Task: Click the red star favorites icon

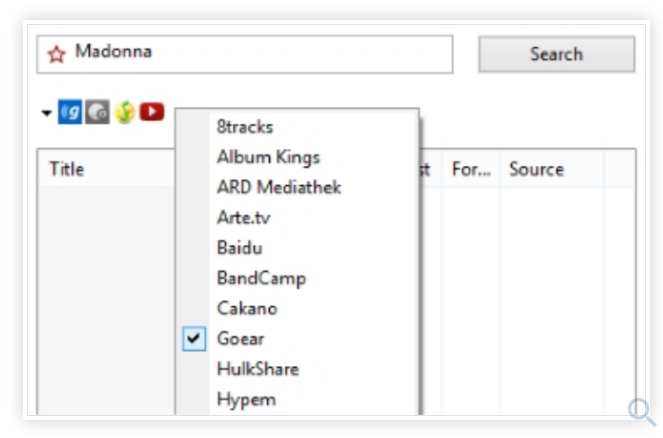Action: click(x=56, y=54)
